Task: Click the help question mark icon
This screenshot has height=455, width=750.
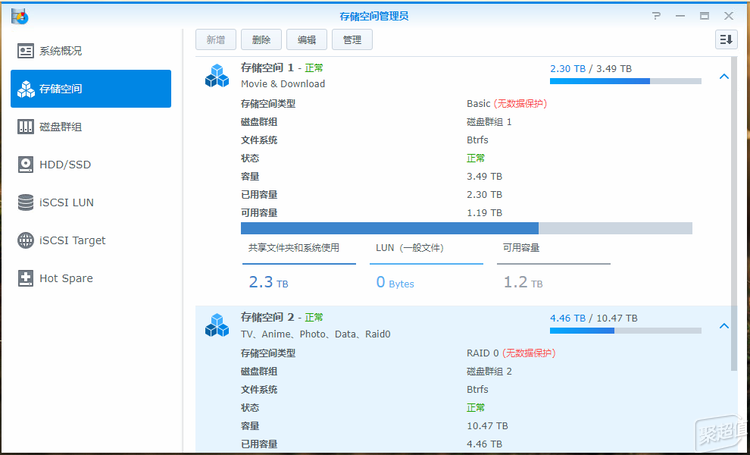Action: tap(656, 16)
